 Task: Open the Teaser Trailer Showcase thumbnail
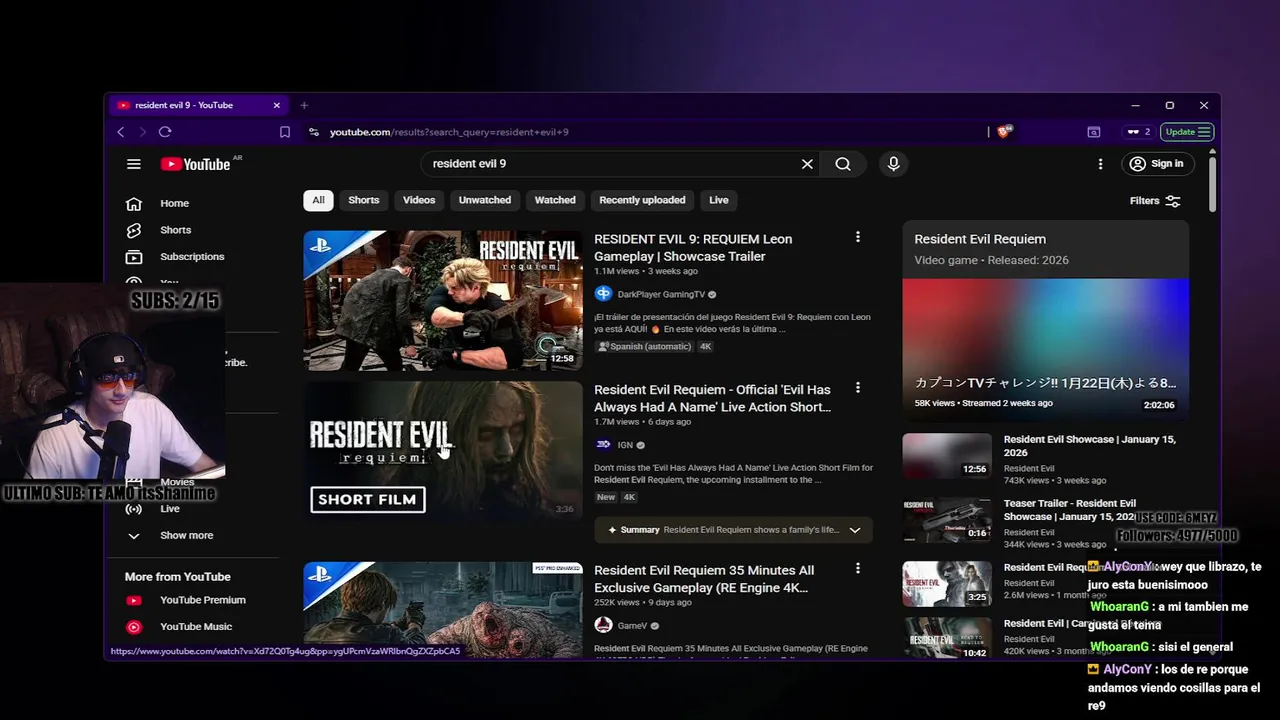[x=947, y=520]
